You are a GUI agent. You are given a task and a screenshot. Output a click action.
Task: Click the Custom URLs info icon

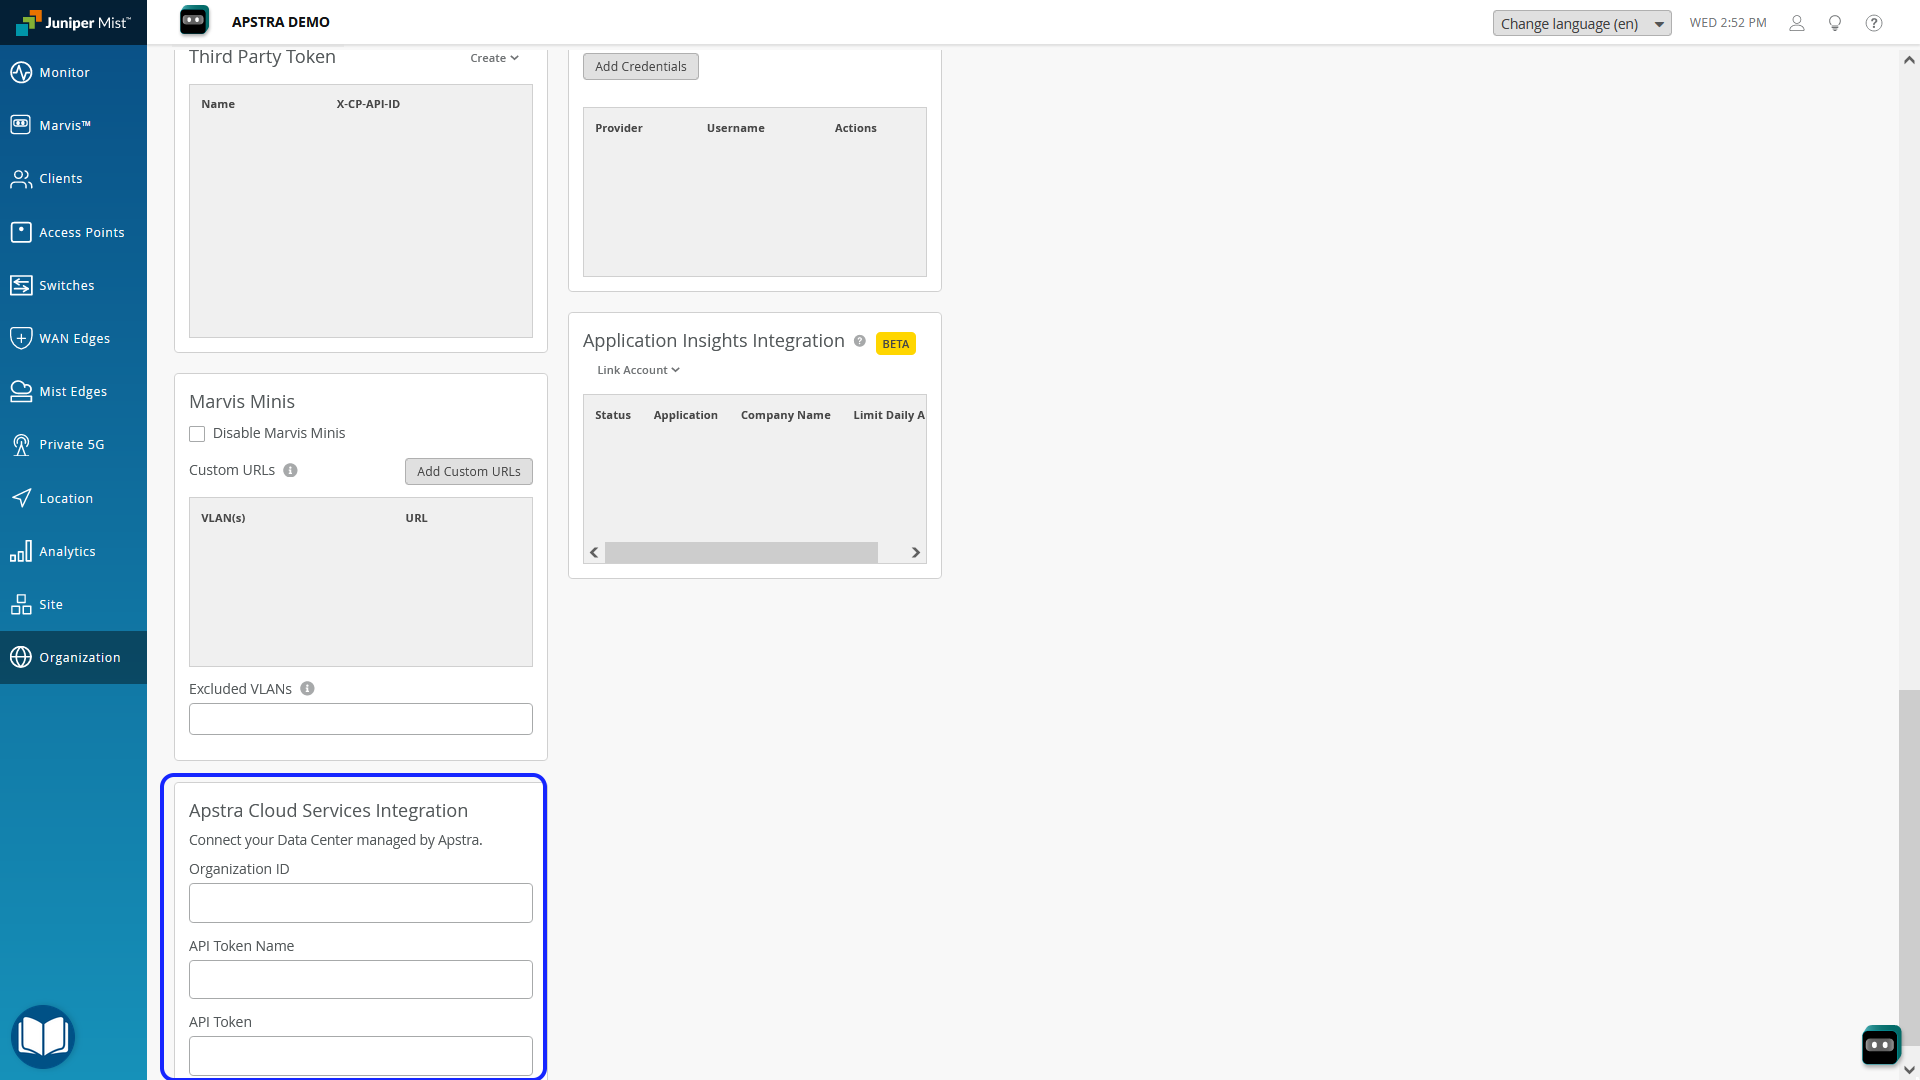pyautogui.click(x=290, y=470)
